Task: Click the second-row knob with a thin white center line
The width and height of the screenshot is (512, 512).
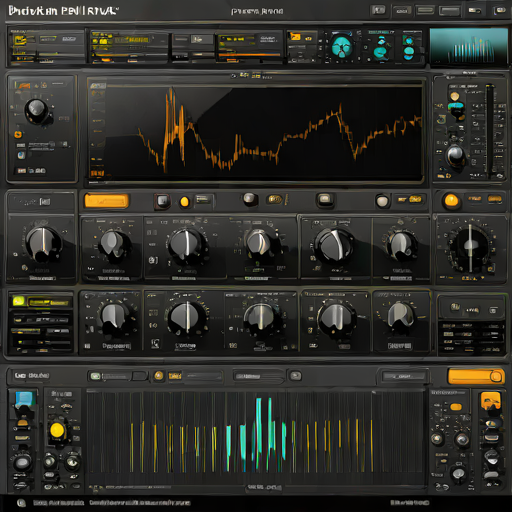Action: (x=187, y=318)
